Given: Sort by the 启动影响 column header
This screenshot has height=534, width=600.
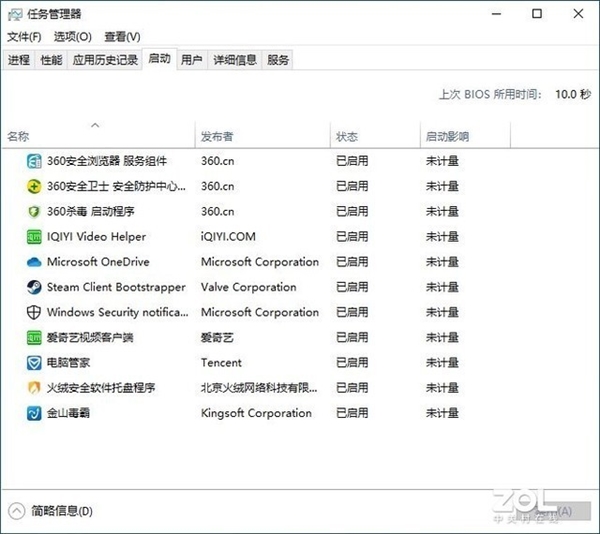Looking at the screenshot, I should (x=447, y=137).
